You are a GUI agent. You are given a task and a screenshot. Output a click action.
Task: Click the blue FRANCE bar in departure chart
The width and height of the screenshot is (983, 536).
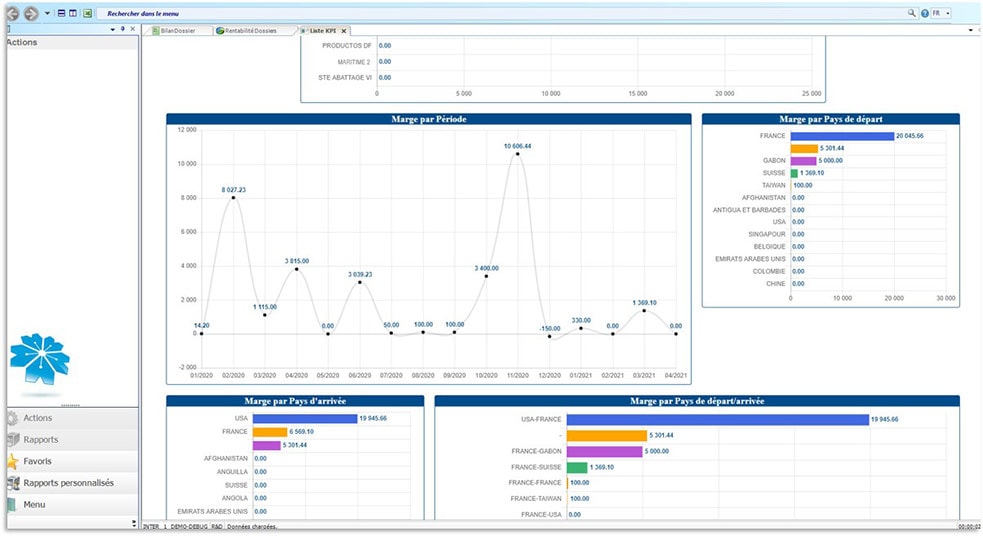(841, 136)
